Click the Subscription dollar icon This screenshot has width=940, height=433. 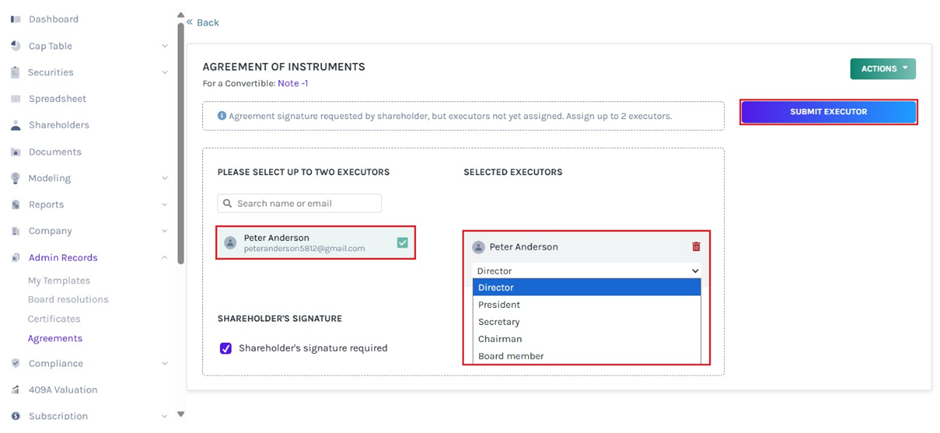point(16,416)
